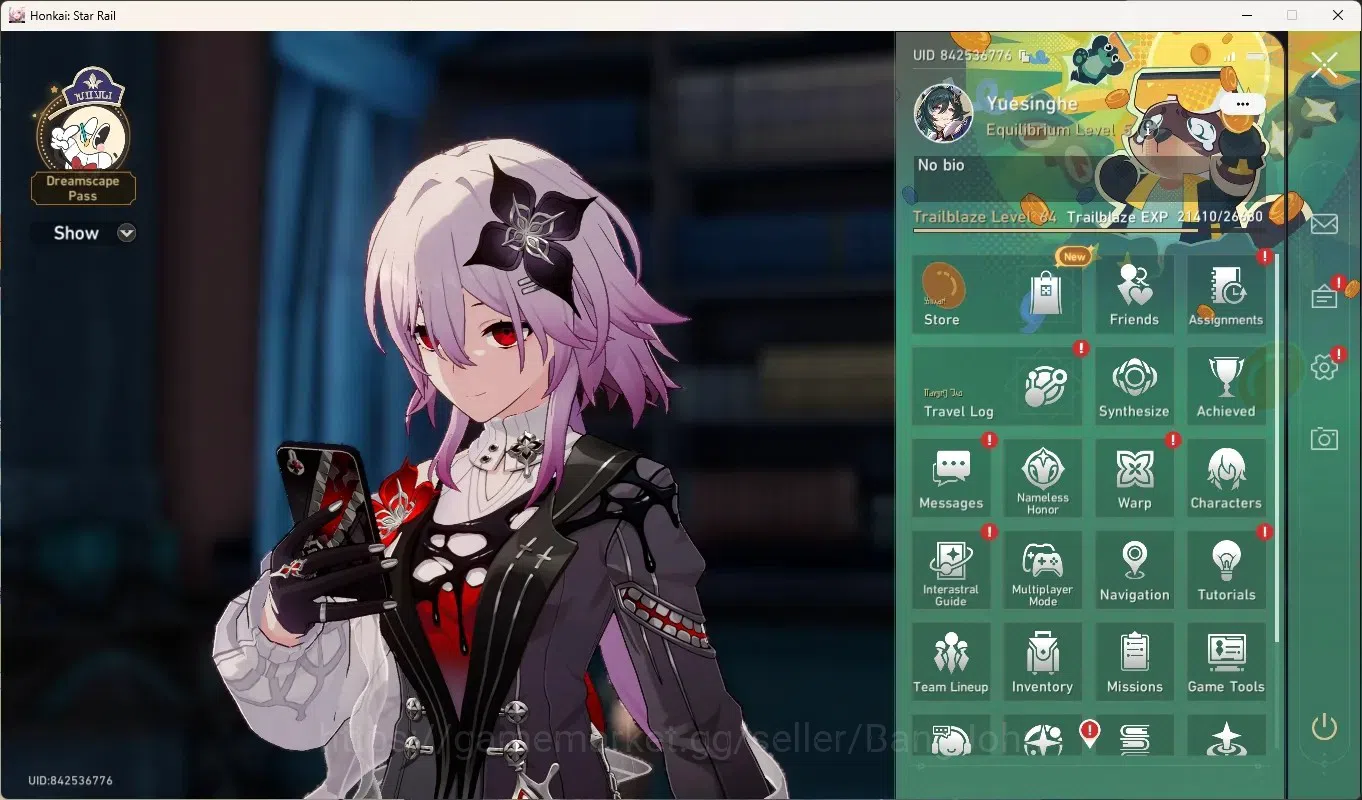1362x800 pixels.
Task: Open the Friends menu
Action: [1134, 294]
